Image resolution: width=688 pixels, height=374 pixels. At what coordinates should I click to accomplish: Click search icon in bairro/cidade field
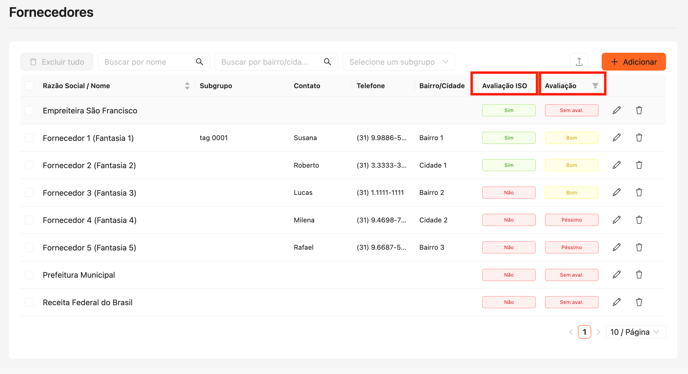(327, 62)
